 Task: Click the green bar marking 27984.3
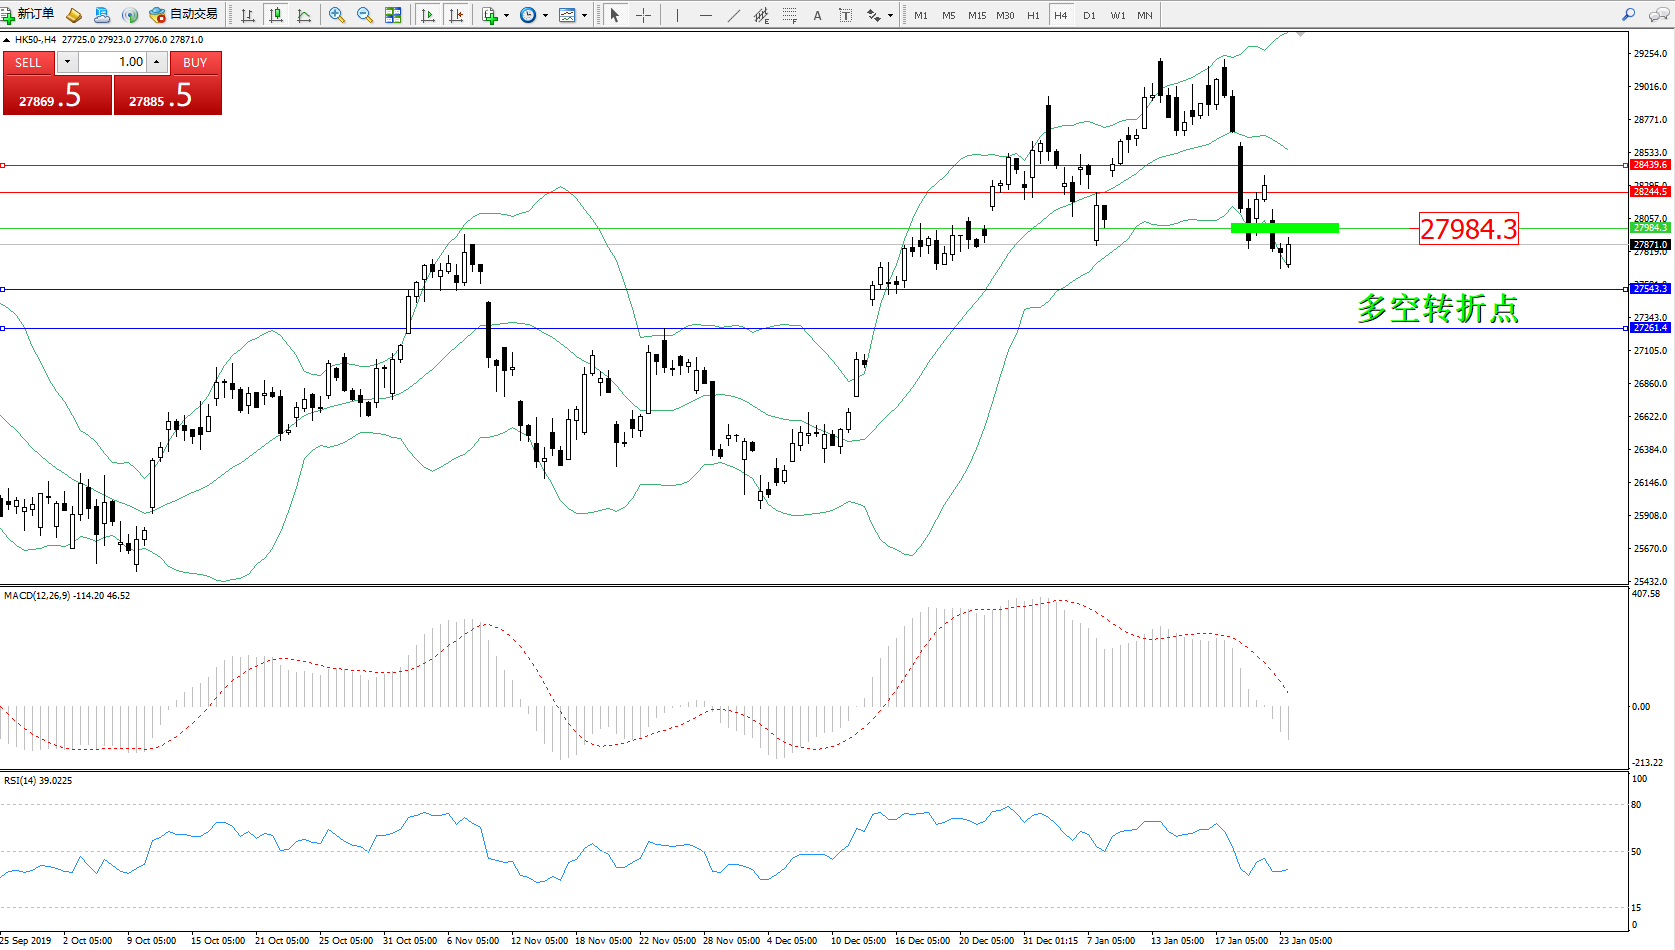coord(1285,228)
